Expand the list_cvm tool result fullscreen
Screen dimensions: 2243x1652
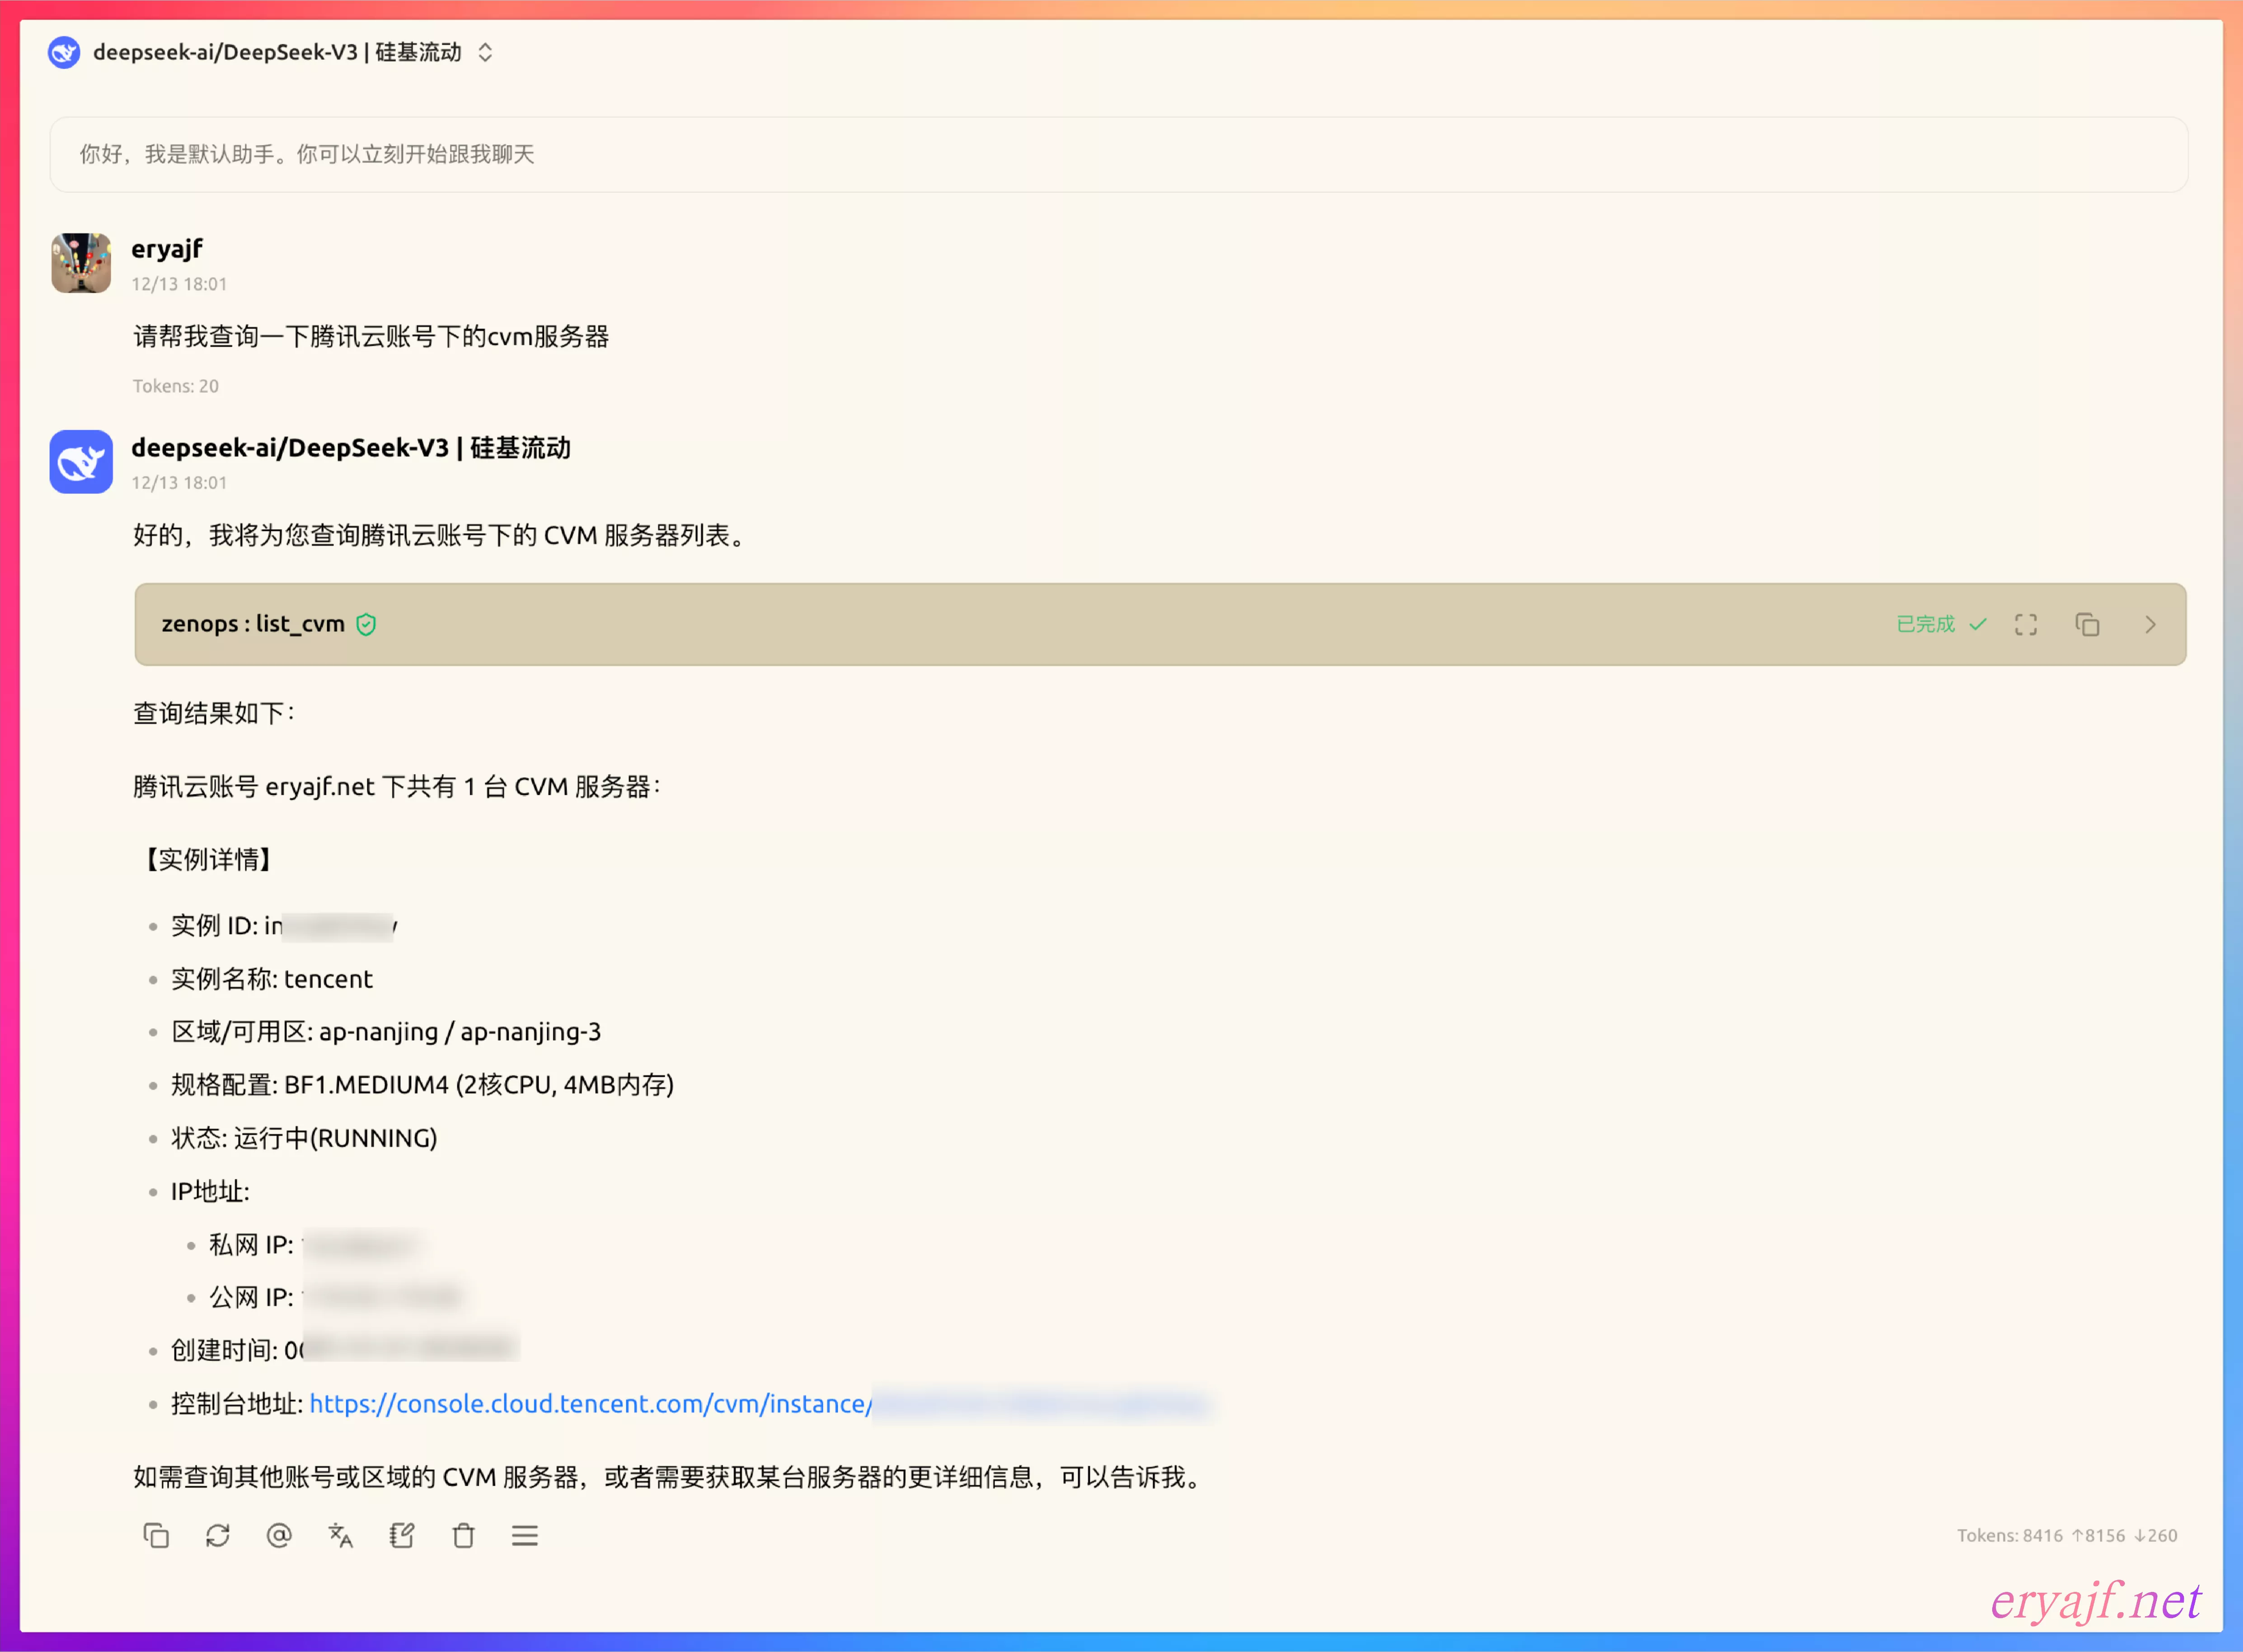pos(2026,624)
